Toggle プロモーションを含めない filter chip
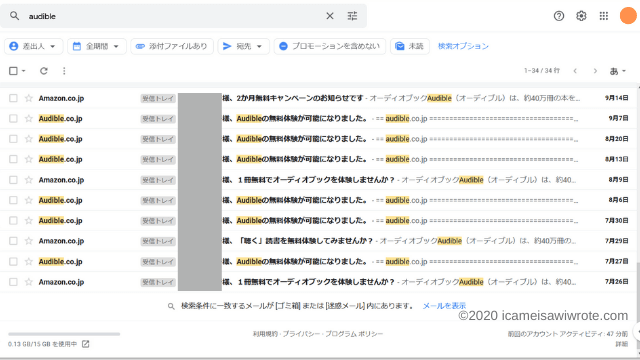 point(329,46)
